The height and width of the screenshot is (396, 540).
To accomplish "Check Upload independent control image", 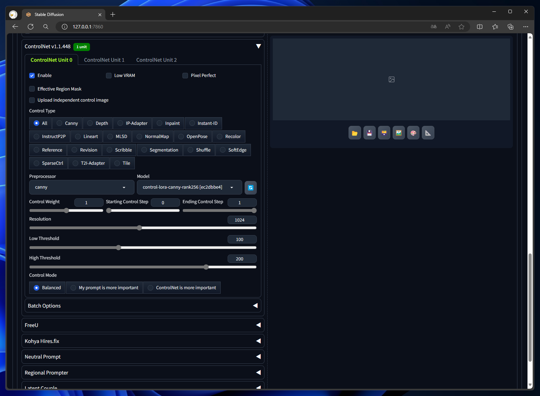I will (x=32, y=100).
